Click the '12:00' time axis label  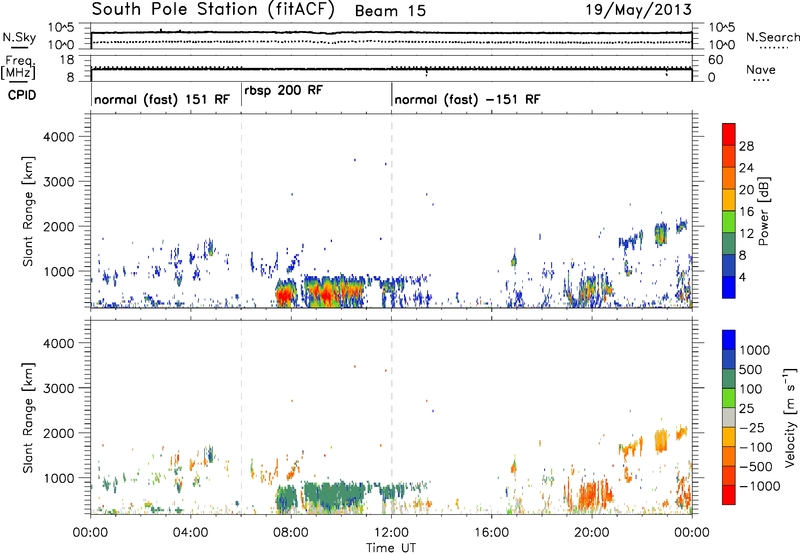(x=391, y=533)
